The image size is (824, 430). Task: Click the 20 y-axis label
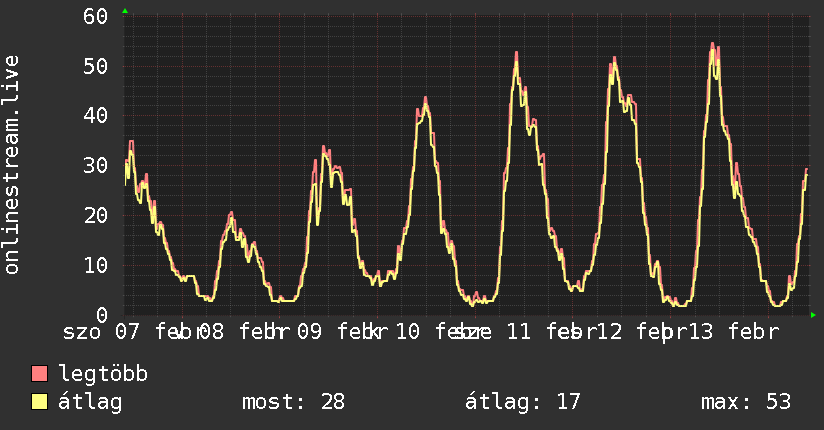(x=96, y=216)
